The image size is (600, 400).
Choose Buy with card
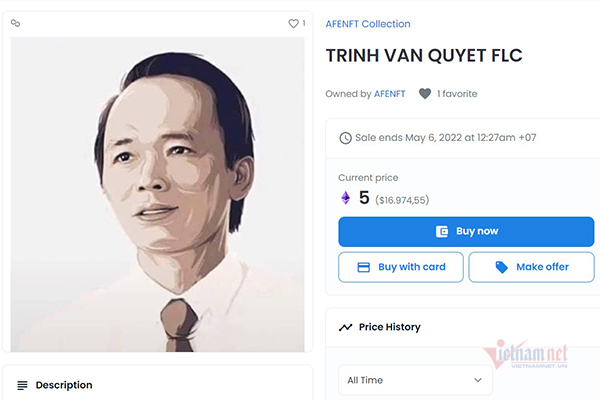(x=400, y=267)
